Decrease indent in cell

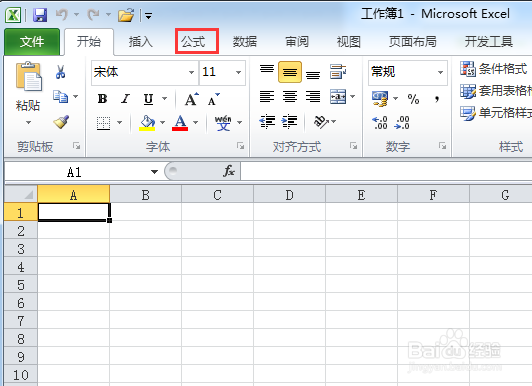pos(267,121)
